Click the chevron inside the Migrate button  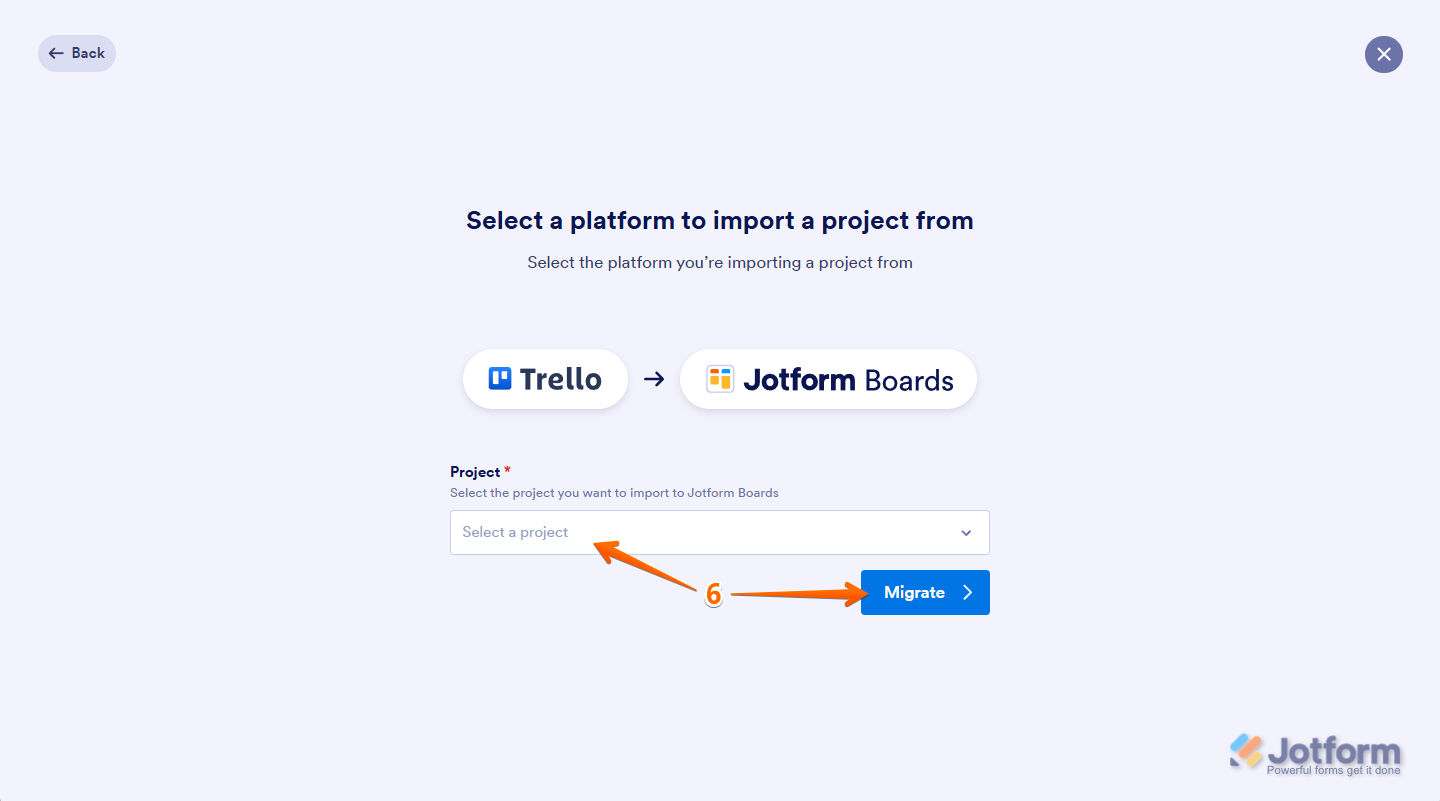coord(967,593)
